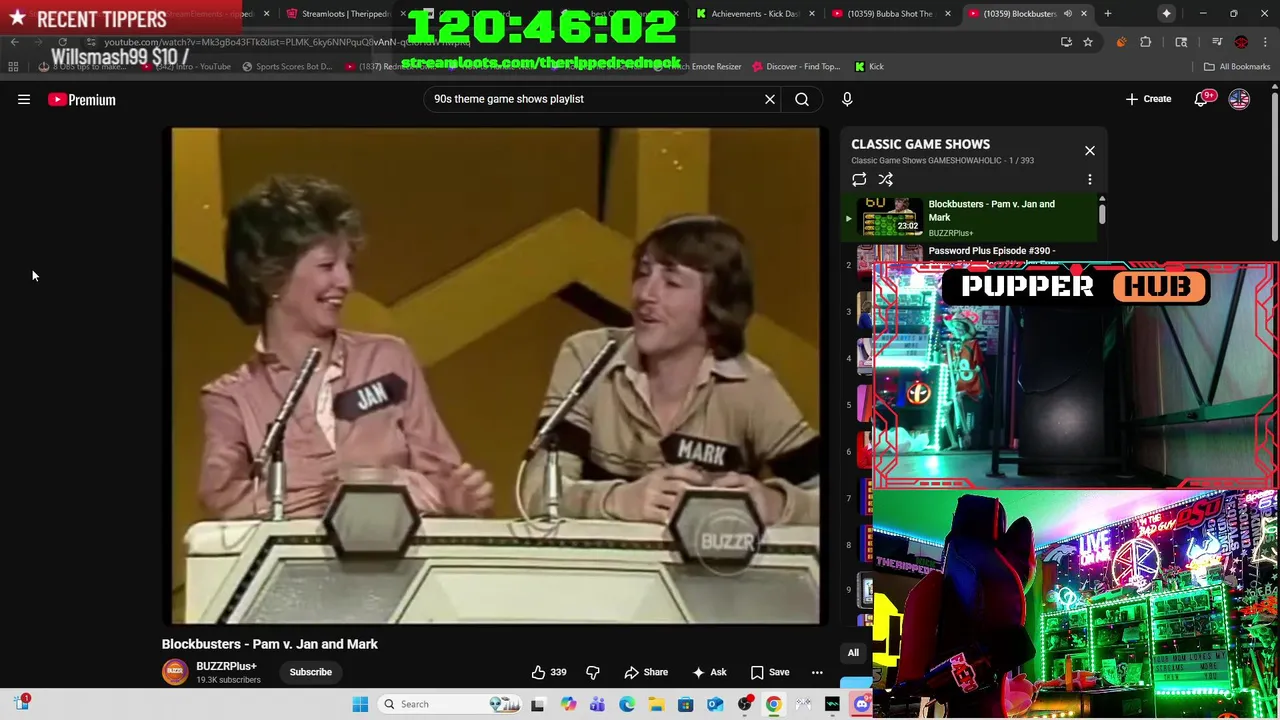The image size is (1280, 720).
Task: Clear the search box with the X
Action: point(770,99)
